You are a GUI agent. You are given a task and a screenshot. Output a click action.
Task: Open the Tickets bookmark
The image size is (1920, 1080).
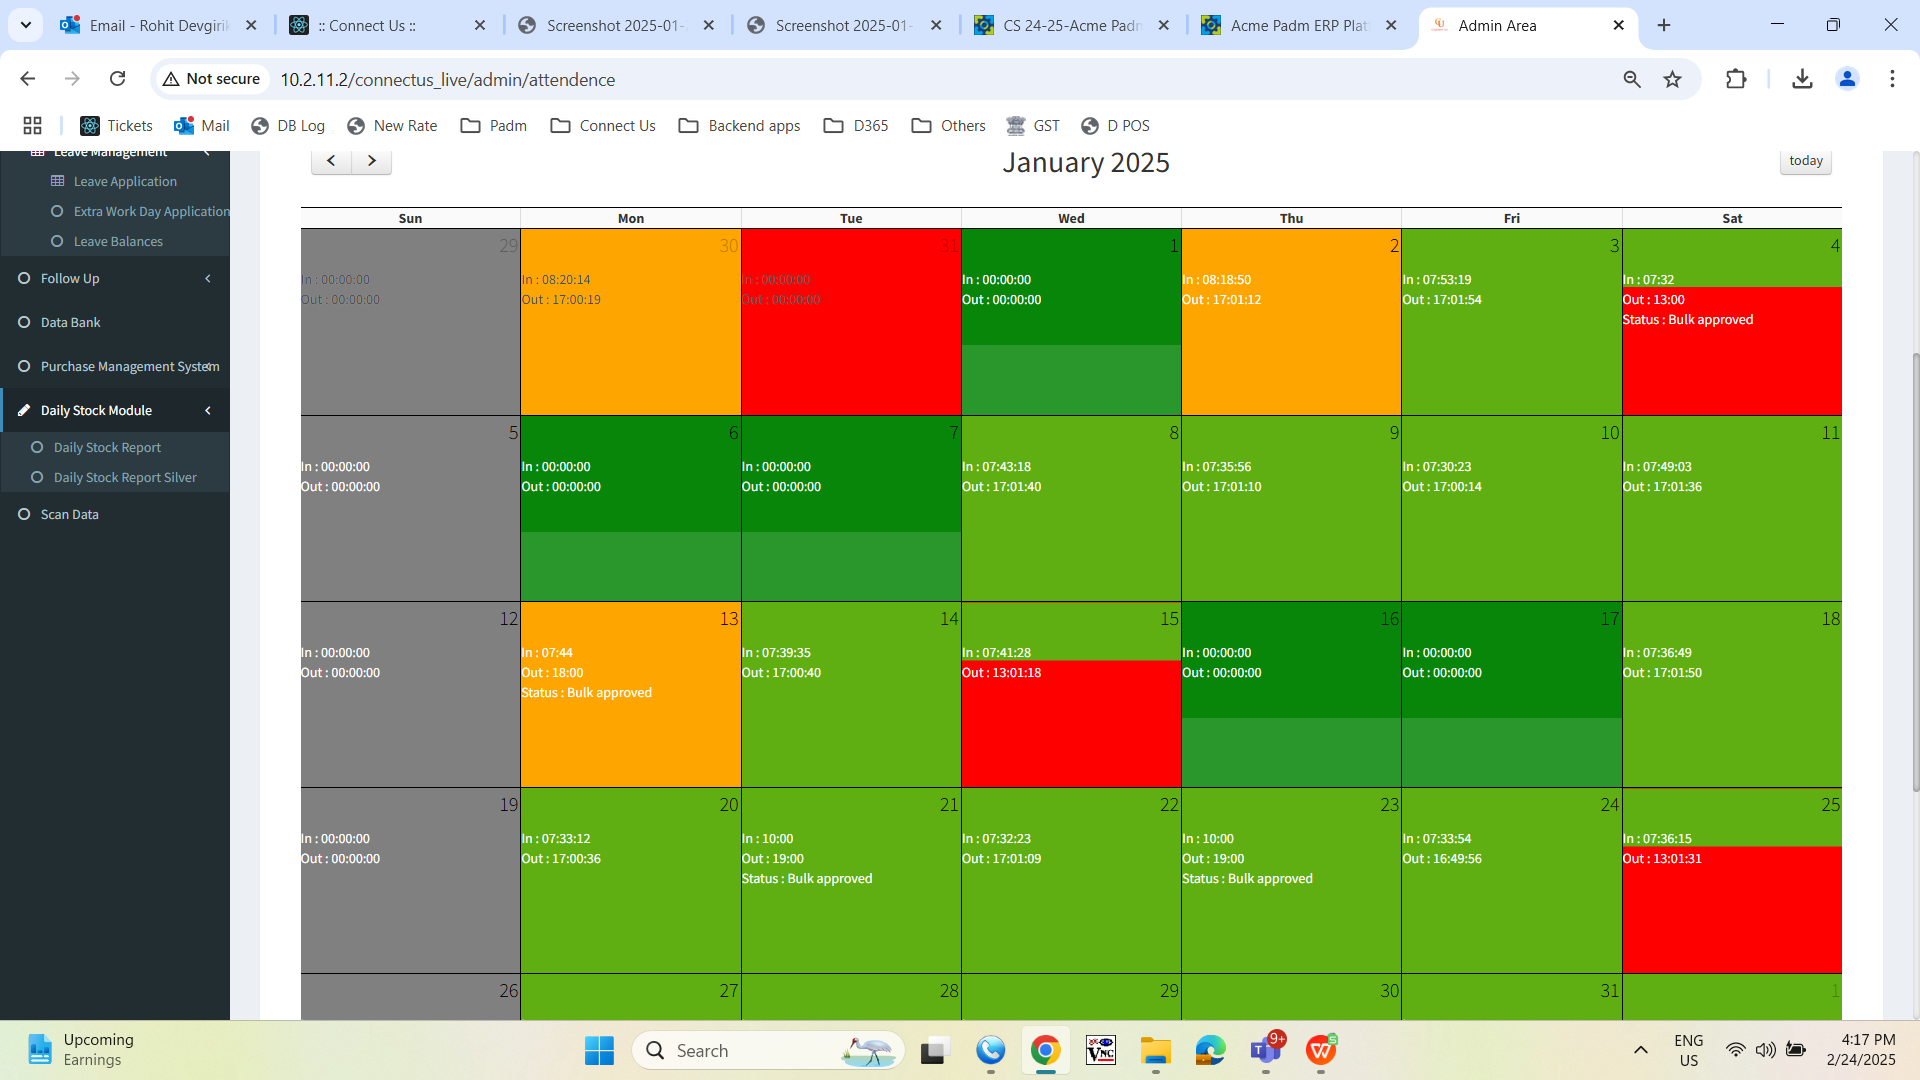(x=116, y=126)
